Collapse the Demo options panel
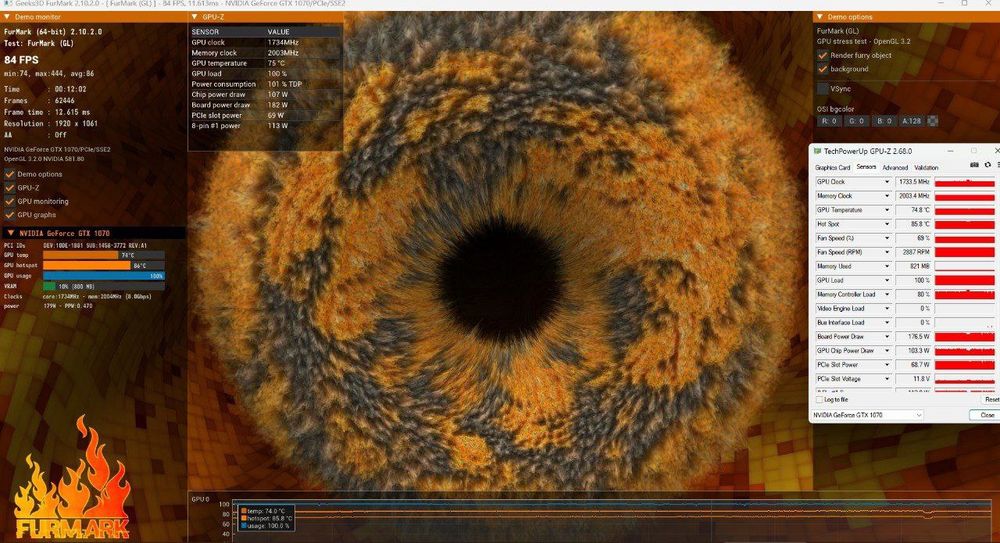The image size is (1000, 543). 820,17
